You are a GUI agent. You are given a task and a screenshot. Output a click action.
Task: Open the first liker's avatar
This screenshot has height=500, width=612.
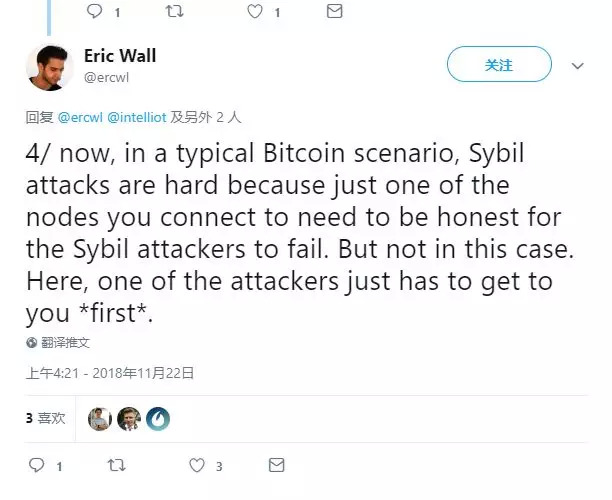pyautogui.click(x=99, y=419)
